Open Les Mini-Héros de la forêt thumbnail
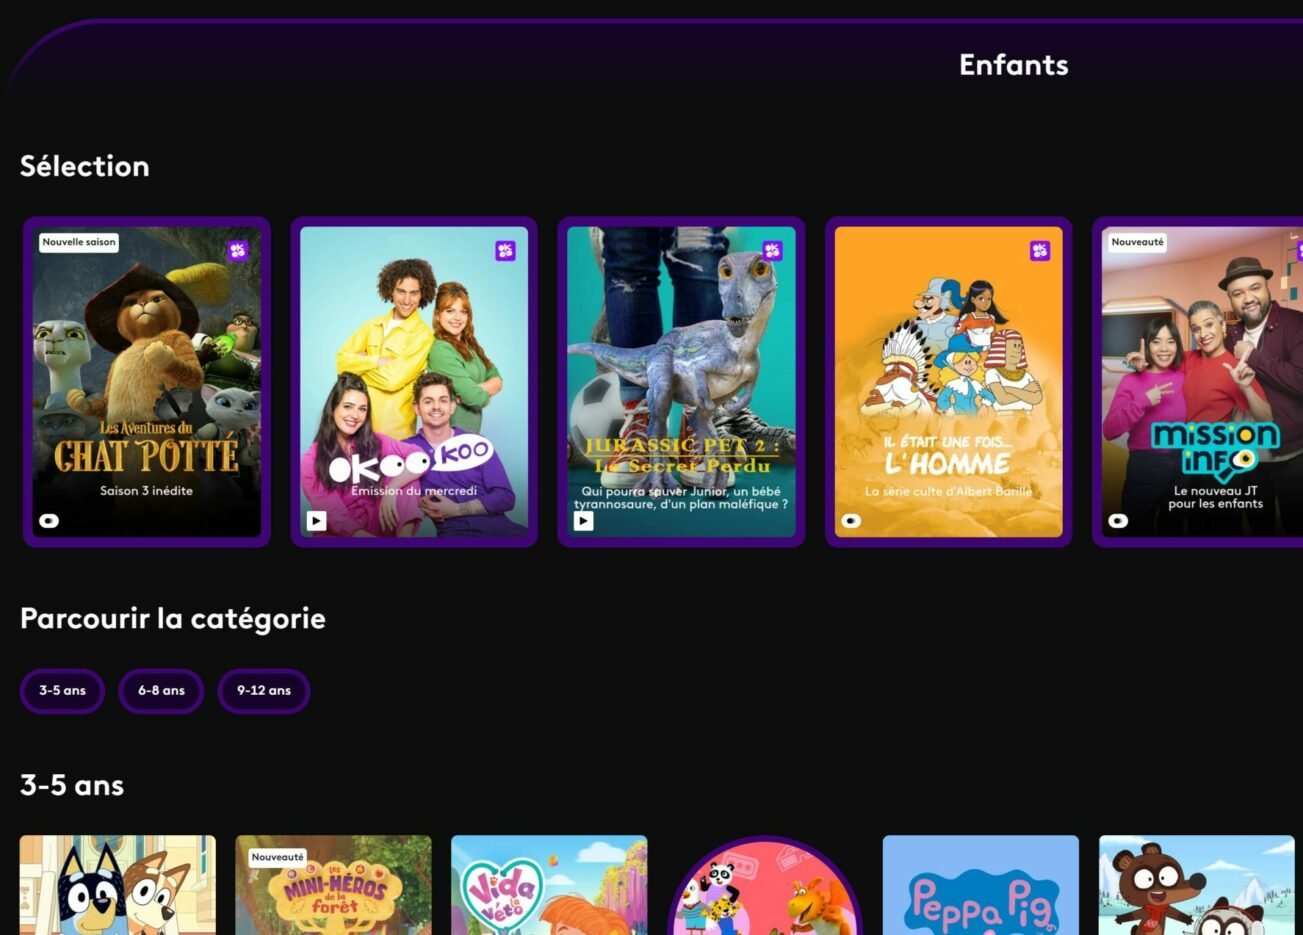The image size is (1303, 935). (x=334, y=885)
